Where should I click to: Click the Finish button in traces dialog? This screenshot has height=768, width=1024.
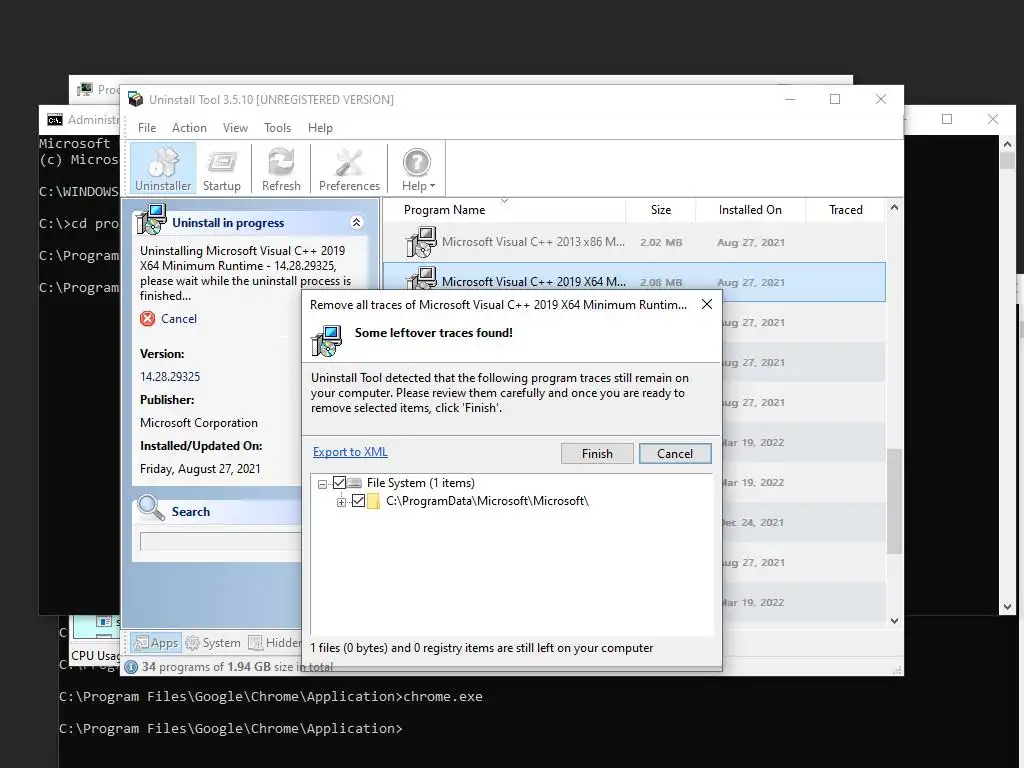click(597, 454)
